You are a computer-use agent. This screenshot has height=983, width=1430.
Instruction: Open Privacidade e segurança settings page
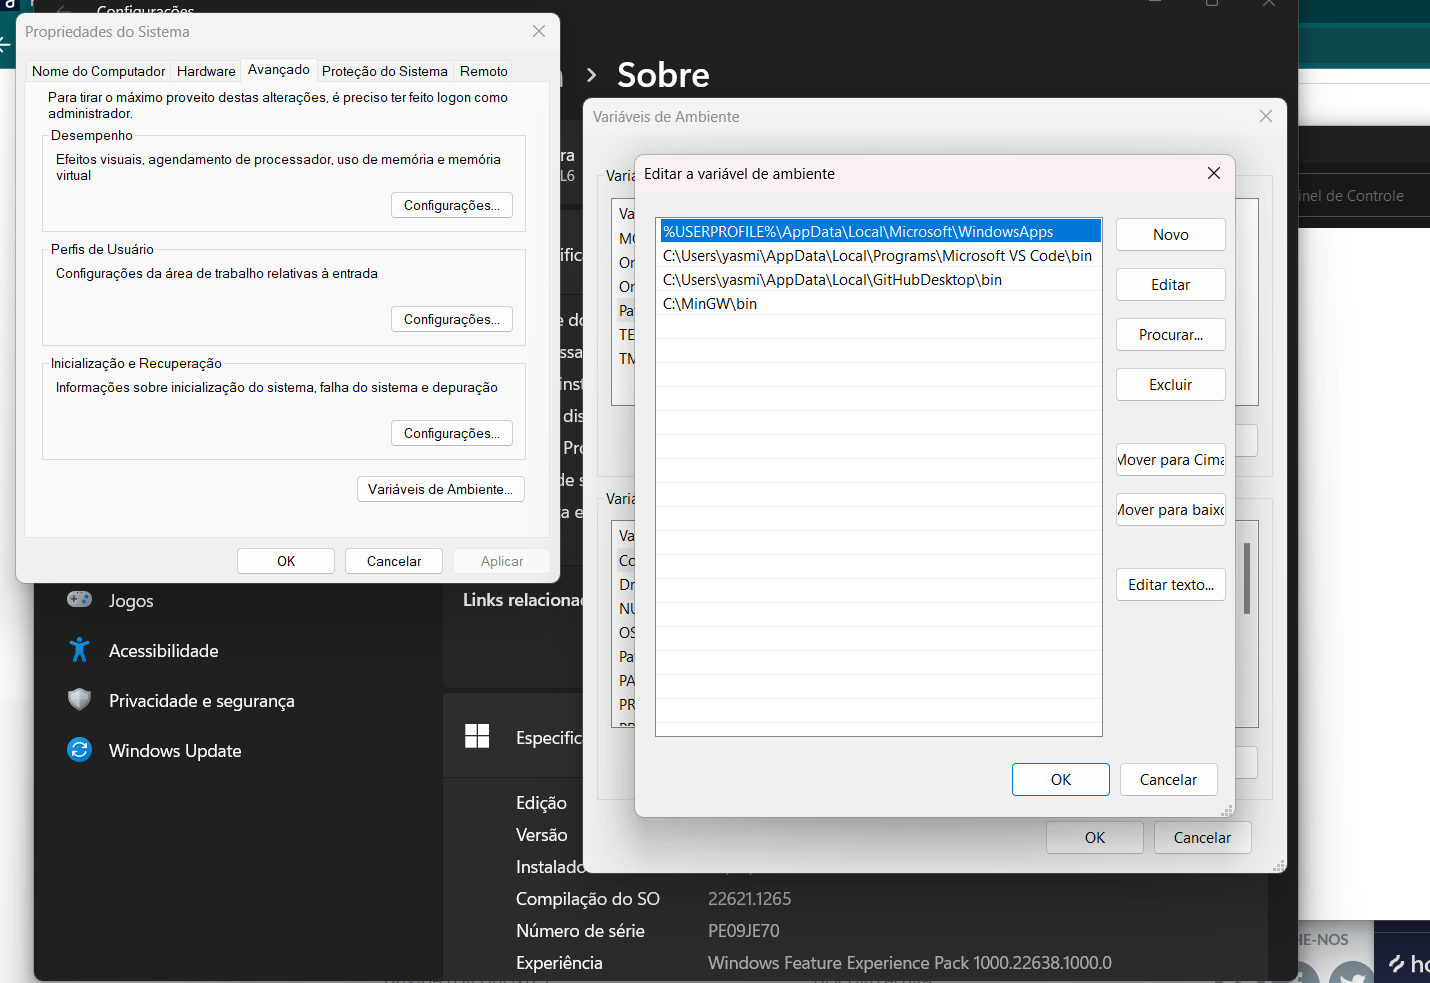pos(201,701)
